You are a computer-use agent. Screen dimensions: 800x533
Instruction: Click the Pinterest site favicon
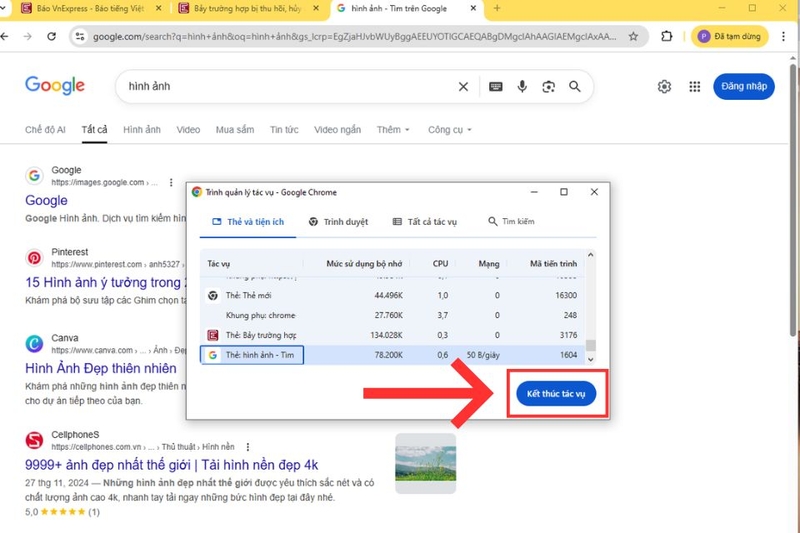(x=34, y=258)
